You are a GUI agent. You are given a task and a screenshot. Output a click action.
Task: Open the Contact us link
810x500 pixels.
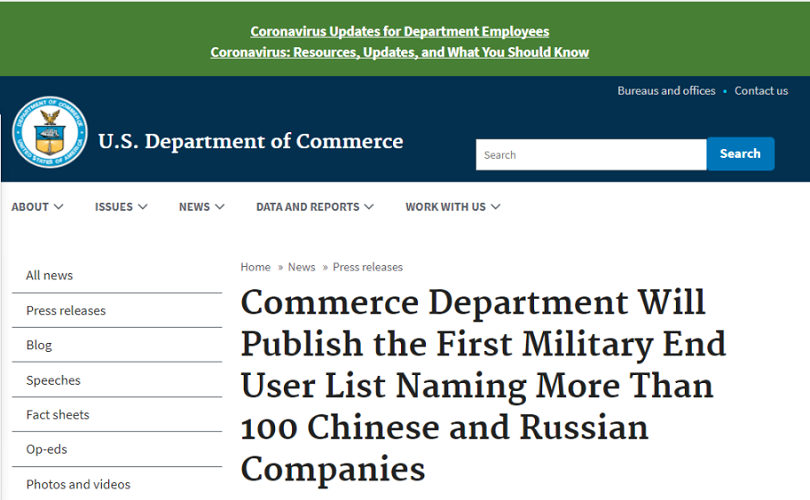761,91
